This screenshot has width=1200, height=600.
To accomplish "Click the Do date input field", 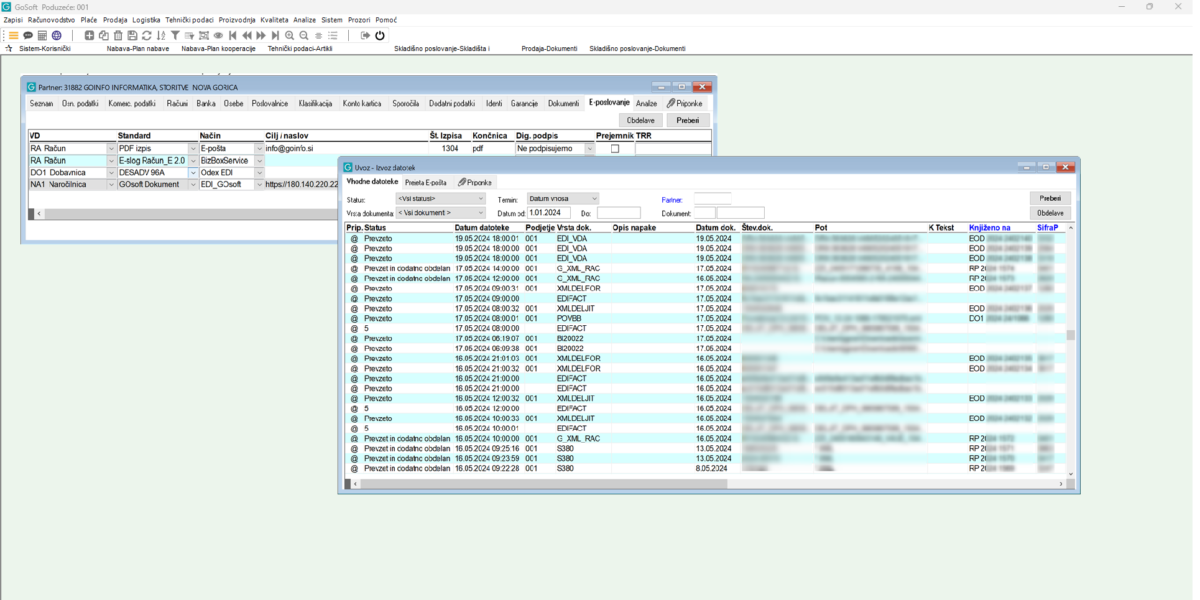I will [x=619, y=213].
